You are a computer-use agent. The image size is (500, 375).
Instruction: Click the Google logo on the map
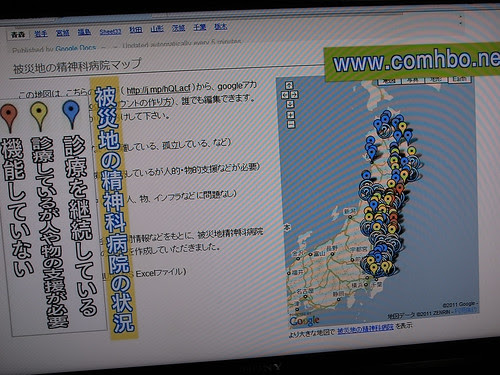coord(304,321)
